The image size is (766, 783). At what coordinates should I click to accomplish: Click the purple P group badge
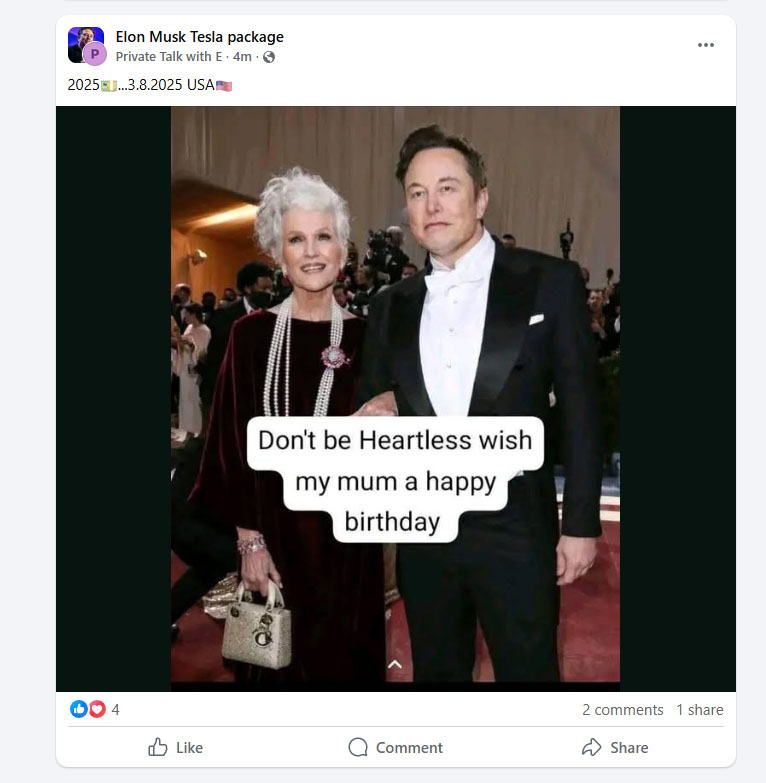click(95, 54)
